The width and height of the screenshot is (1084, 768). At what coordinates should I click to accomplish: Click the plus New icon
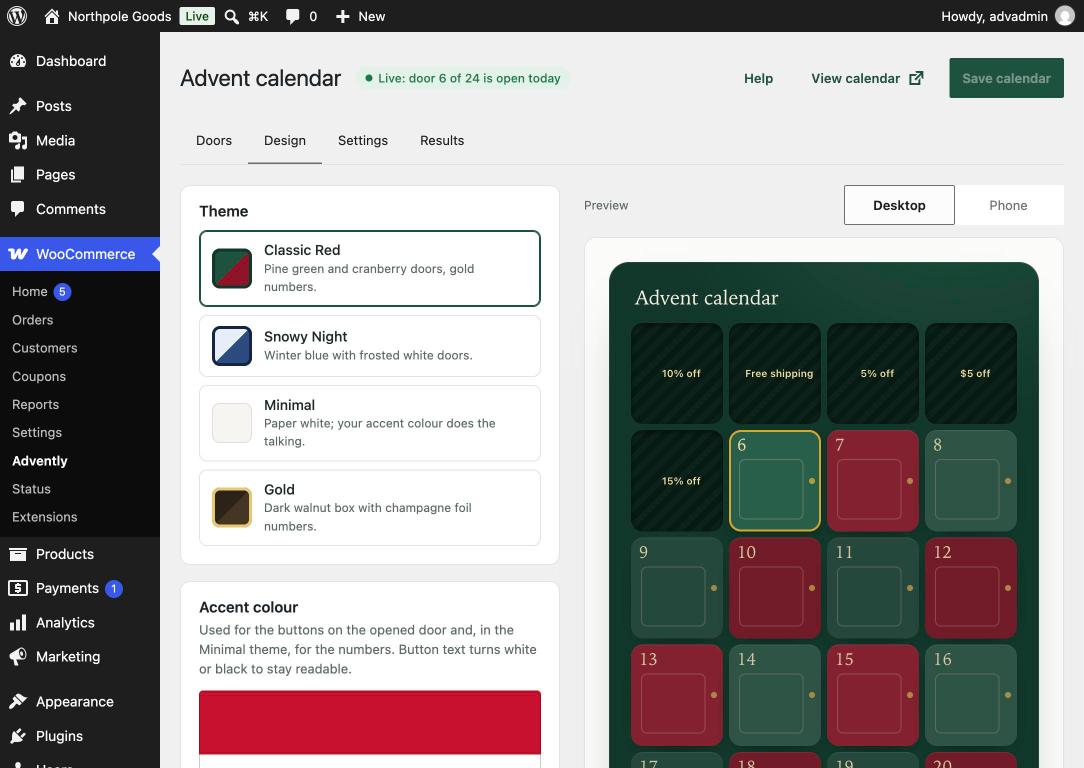click(x=342, y=17)
